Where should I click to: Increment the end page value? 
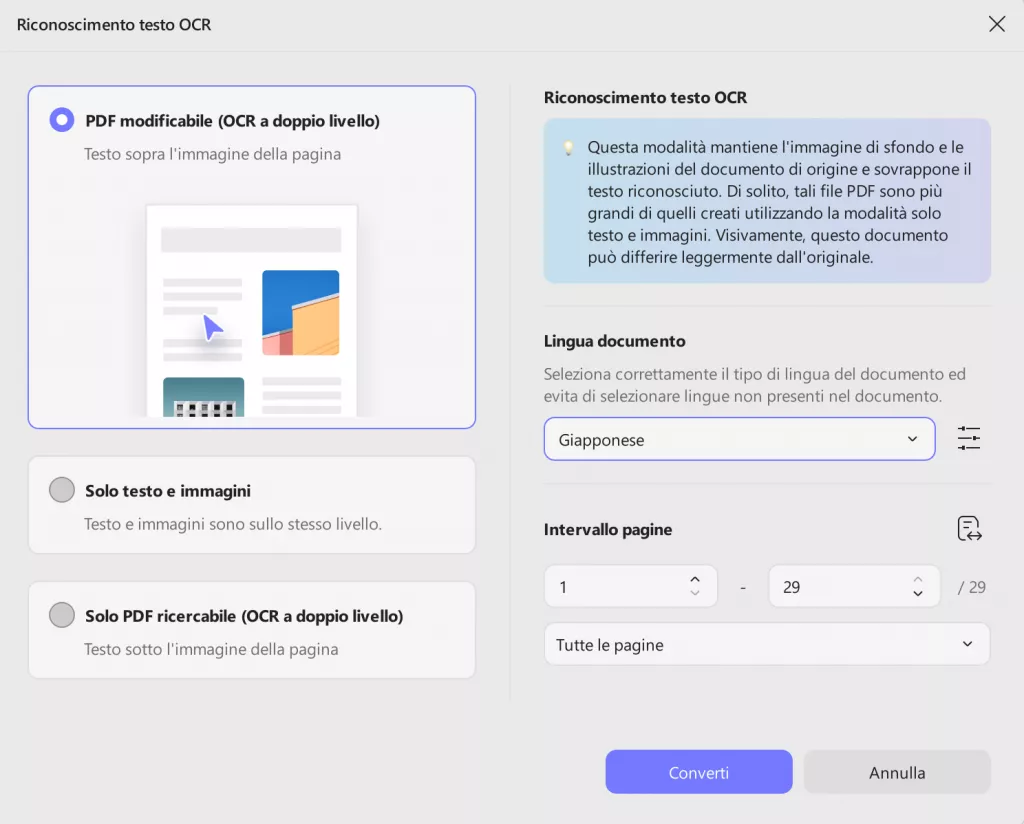[917, 578]
